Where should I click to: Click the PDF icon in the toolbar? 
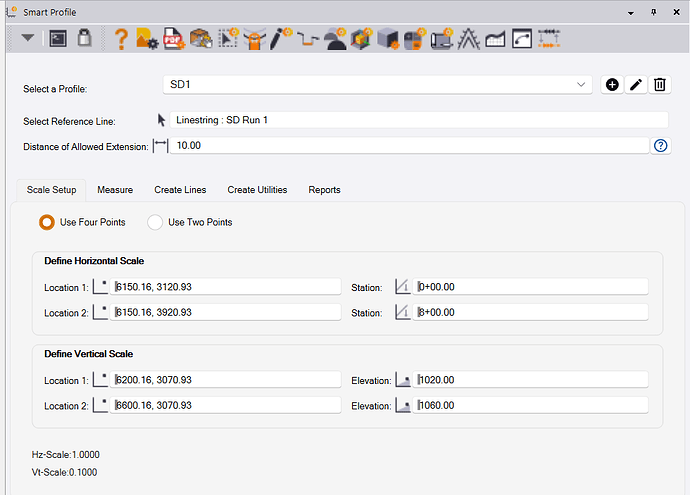(x=173, y=39)
